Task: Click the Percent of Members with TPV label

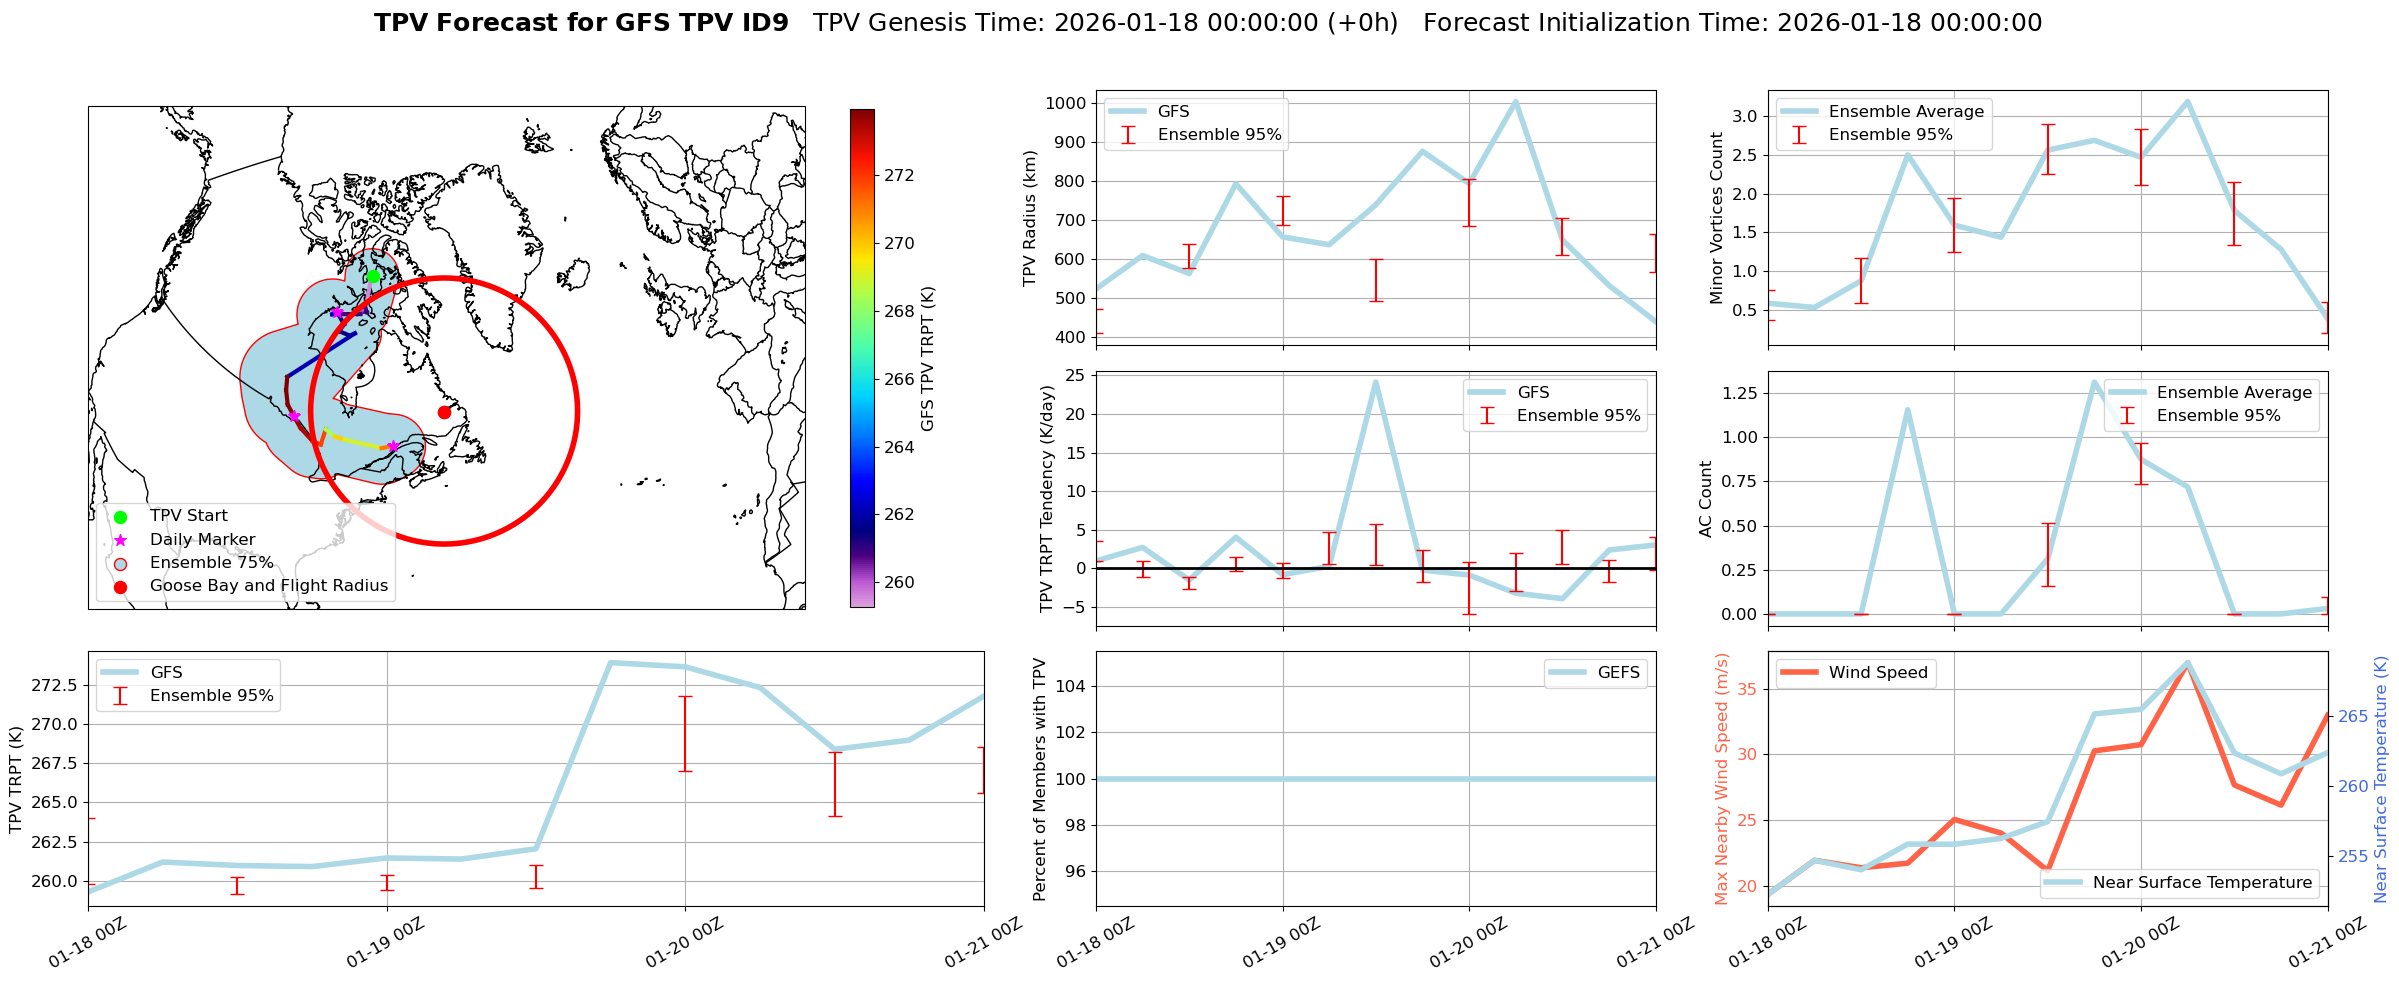Action: pos(1039,779)
